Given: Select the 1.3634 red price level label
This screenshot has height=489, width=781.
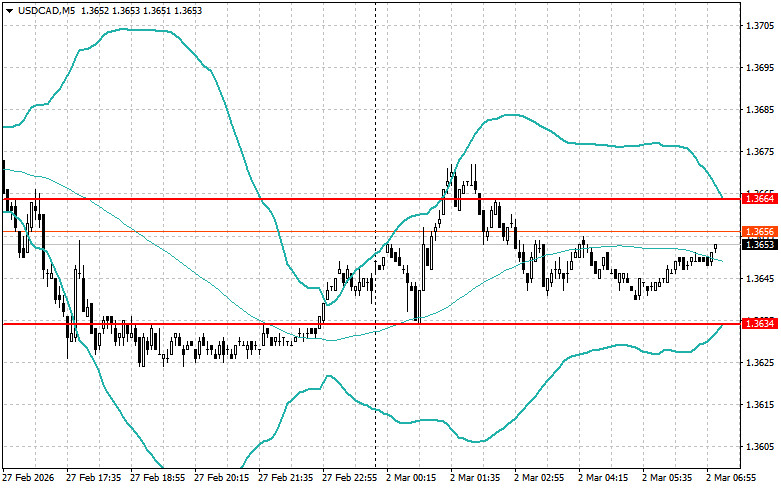Looking at the screenshot, I should click(760, 324).
